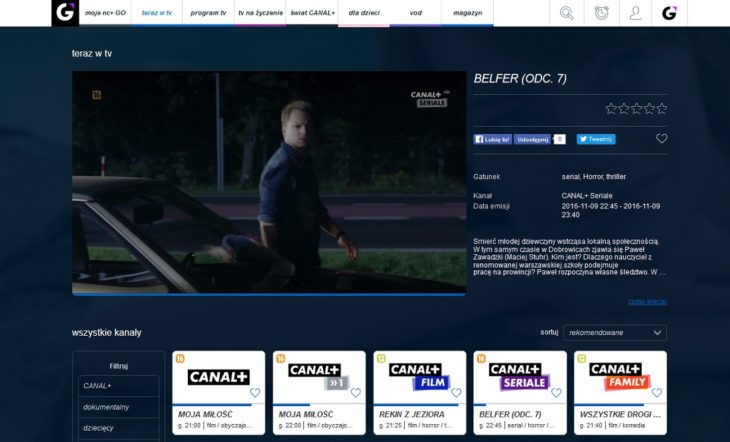Viewport: 730px width, 442px height.
Task: Click the Facebook Udostępnij share button
Action: pyautogui.click(x=533, y=139)
